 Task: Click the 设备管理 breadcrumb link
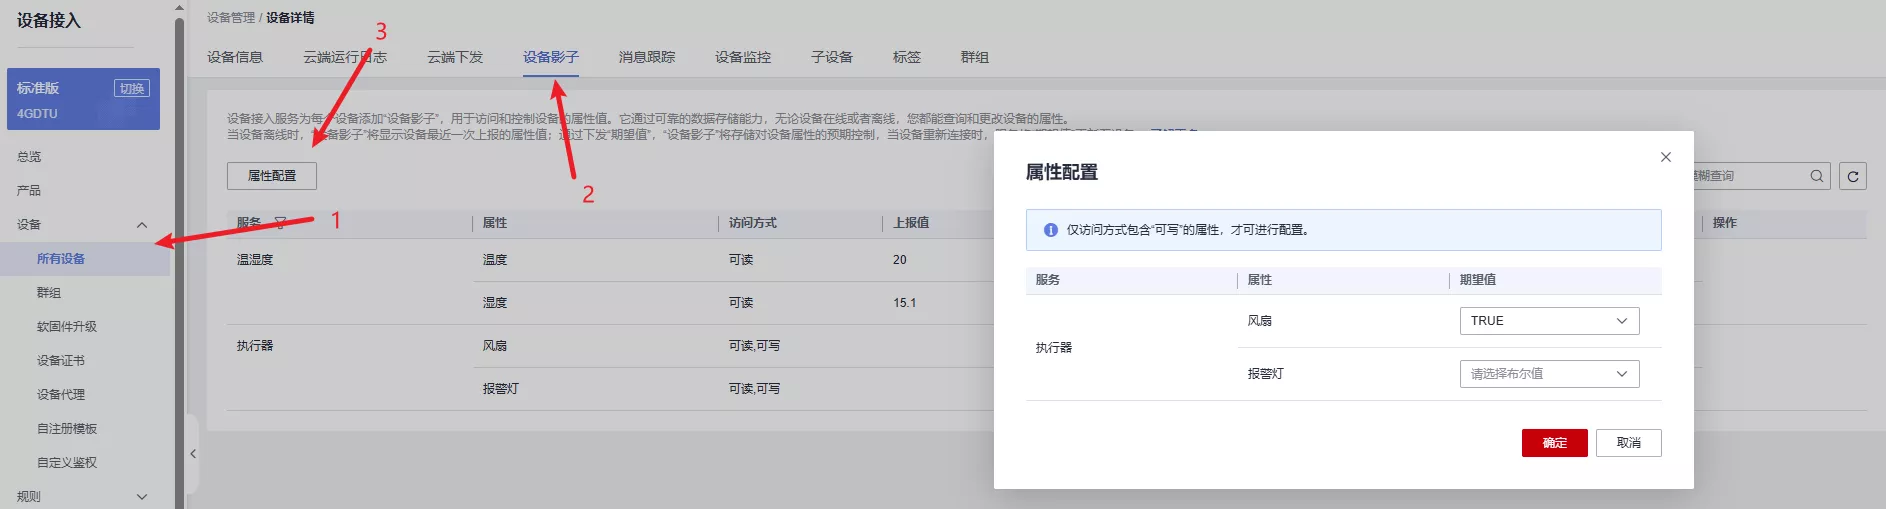[231, 18]
